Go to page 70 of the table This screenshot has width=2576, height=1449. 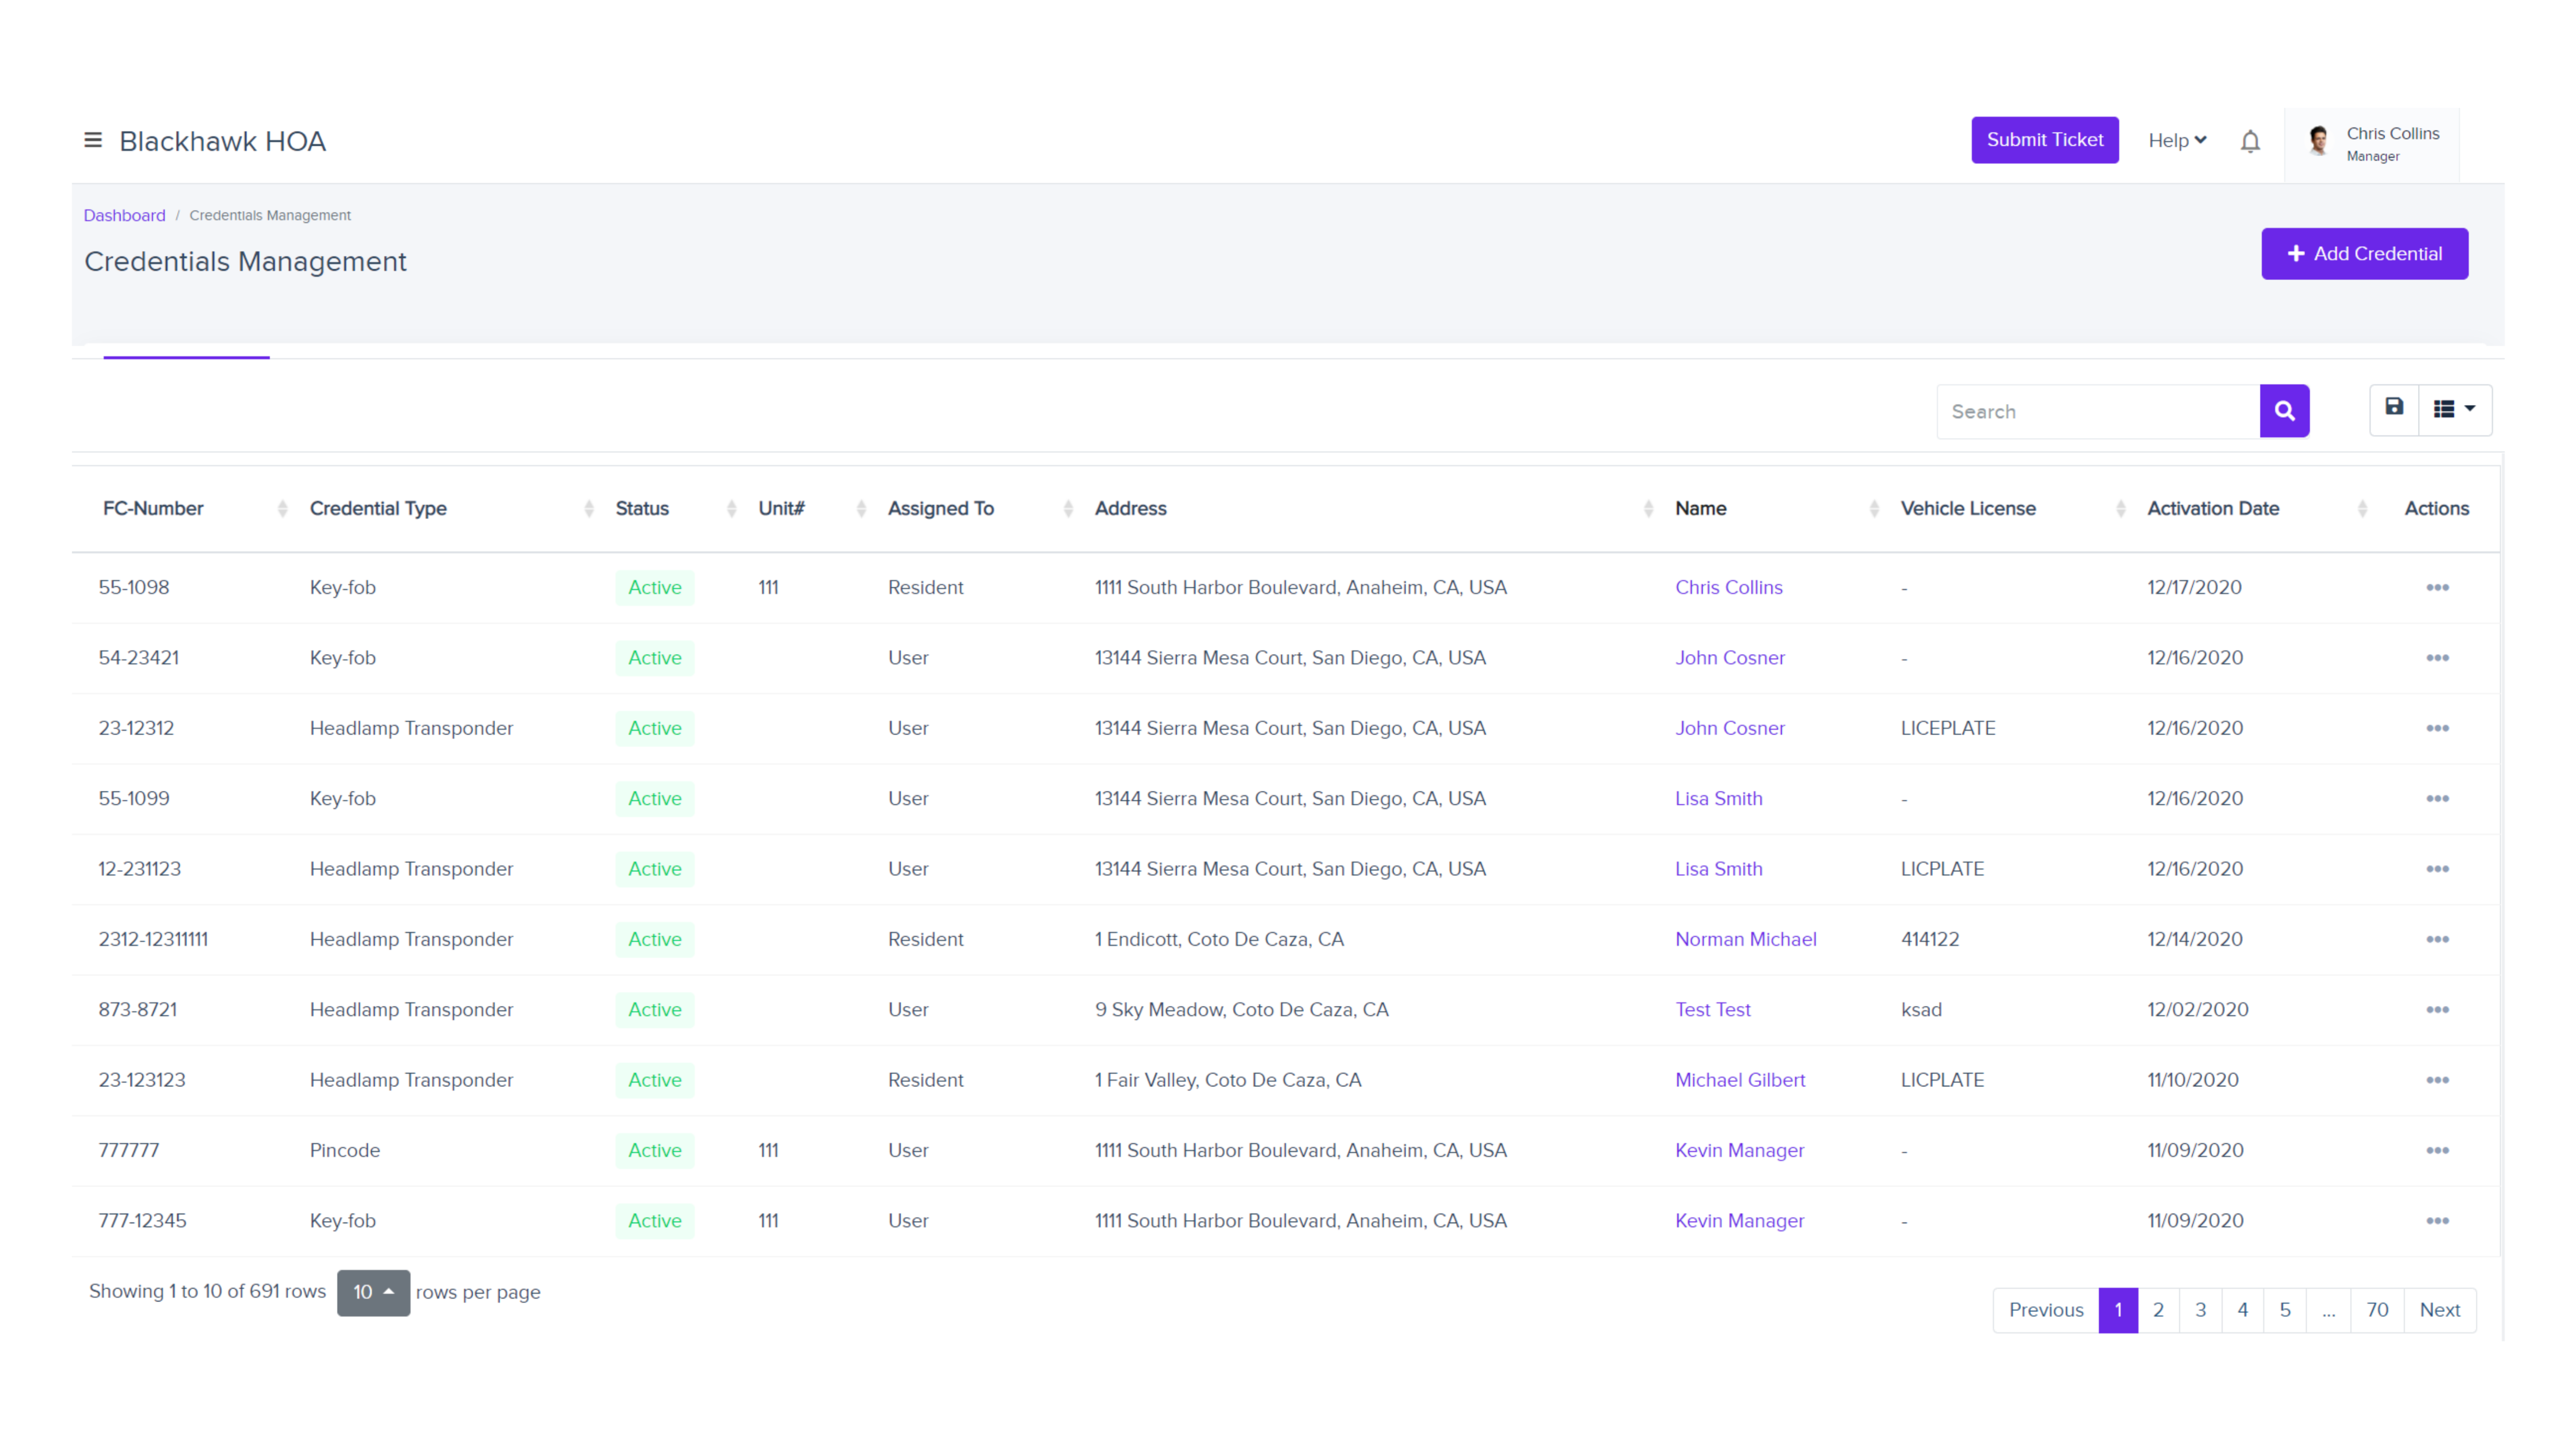point(2378,1309)
